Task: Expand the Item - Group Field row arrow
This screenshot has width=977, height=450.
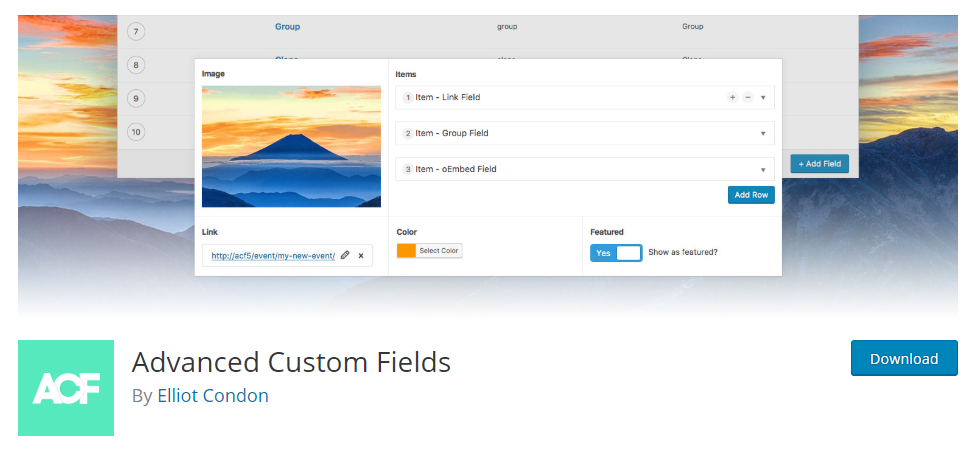Action: pyautogui.click(x=763, y=133)
